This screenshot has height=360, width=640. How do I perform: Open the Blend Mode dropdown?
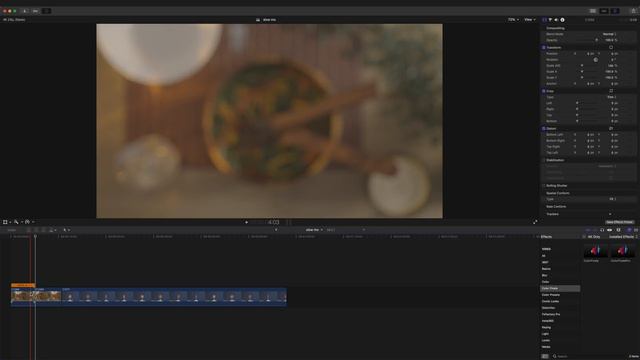(x=609, y=34)
